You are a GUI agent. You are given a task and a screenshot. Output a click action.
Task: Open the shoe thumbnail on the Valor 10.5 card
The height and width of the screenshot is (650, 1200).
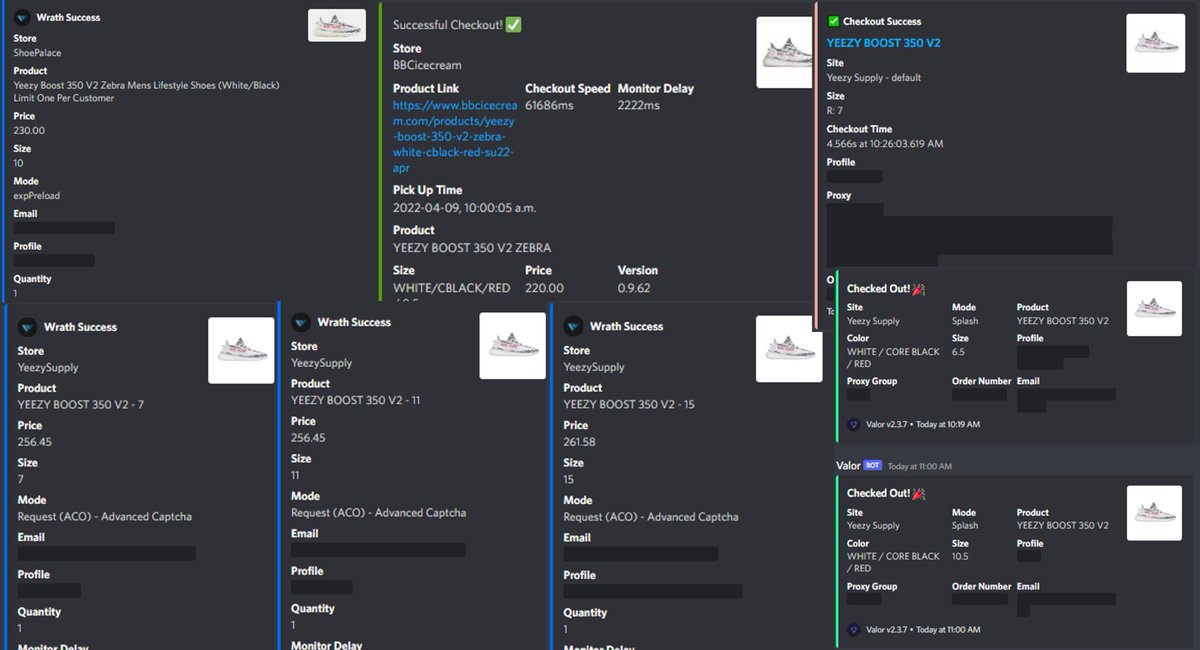(x=1155, y=513)
